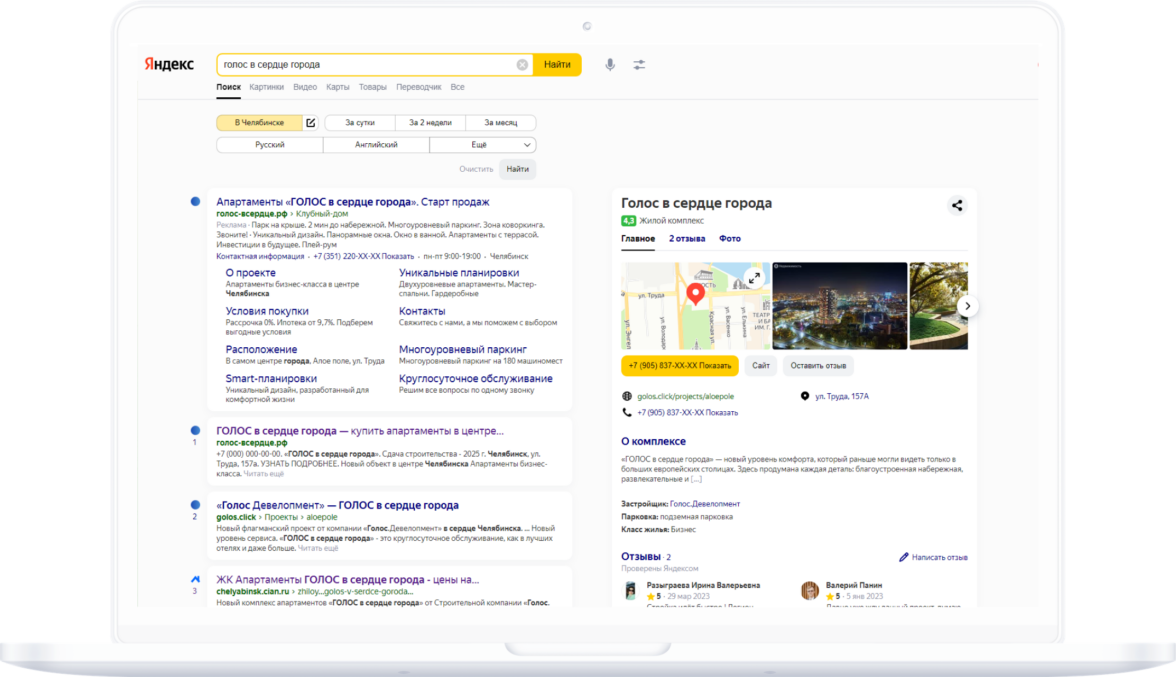
Task: Click the red location pin on the map
Action: tap(695, 295)
